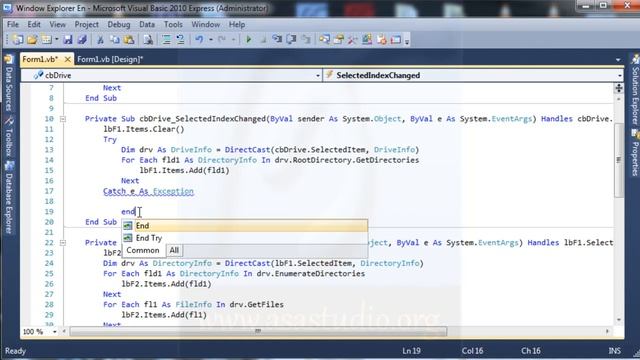This screenshot has width=640, height=360.
Task: Click the Paste clipboard icon
Action: click(129, 40)
